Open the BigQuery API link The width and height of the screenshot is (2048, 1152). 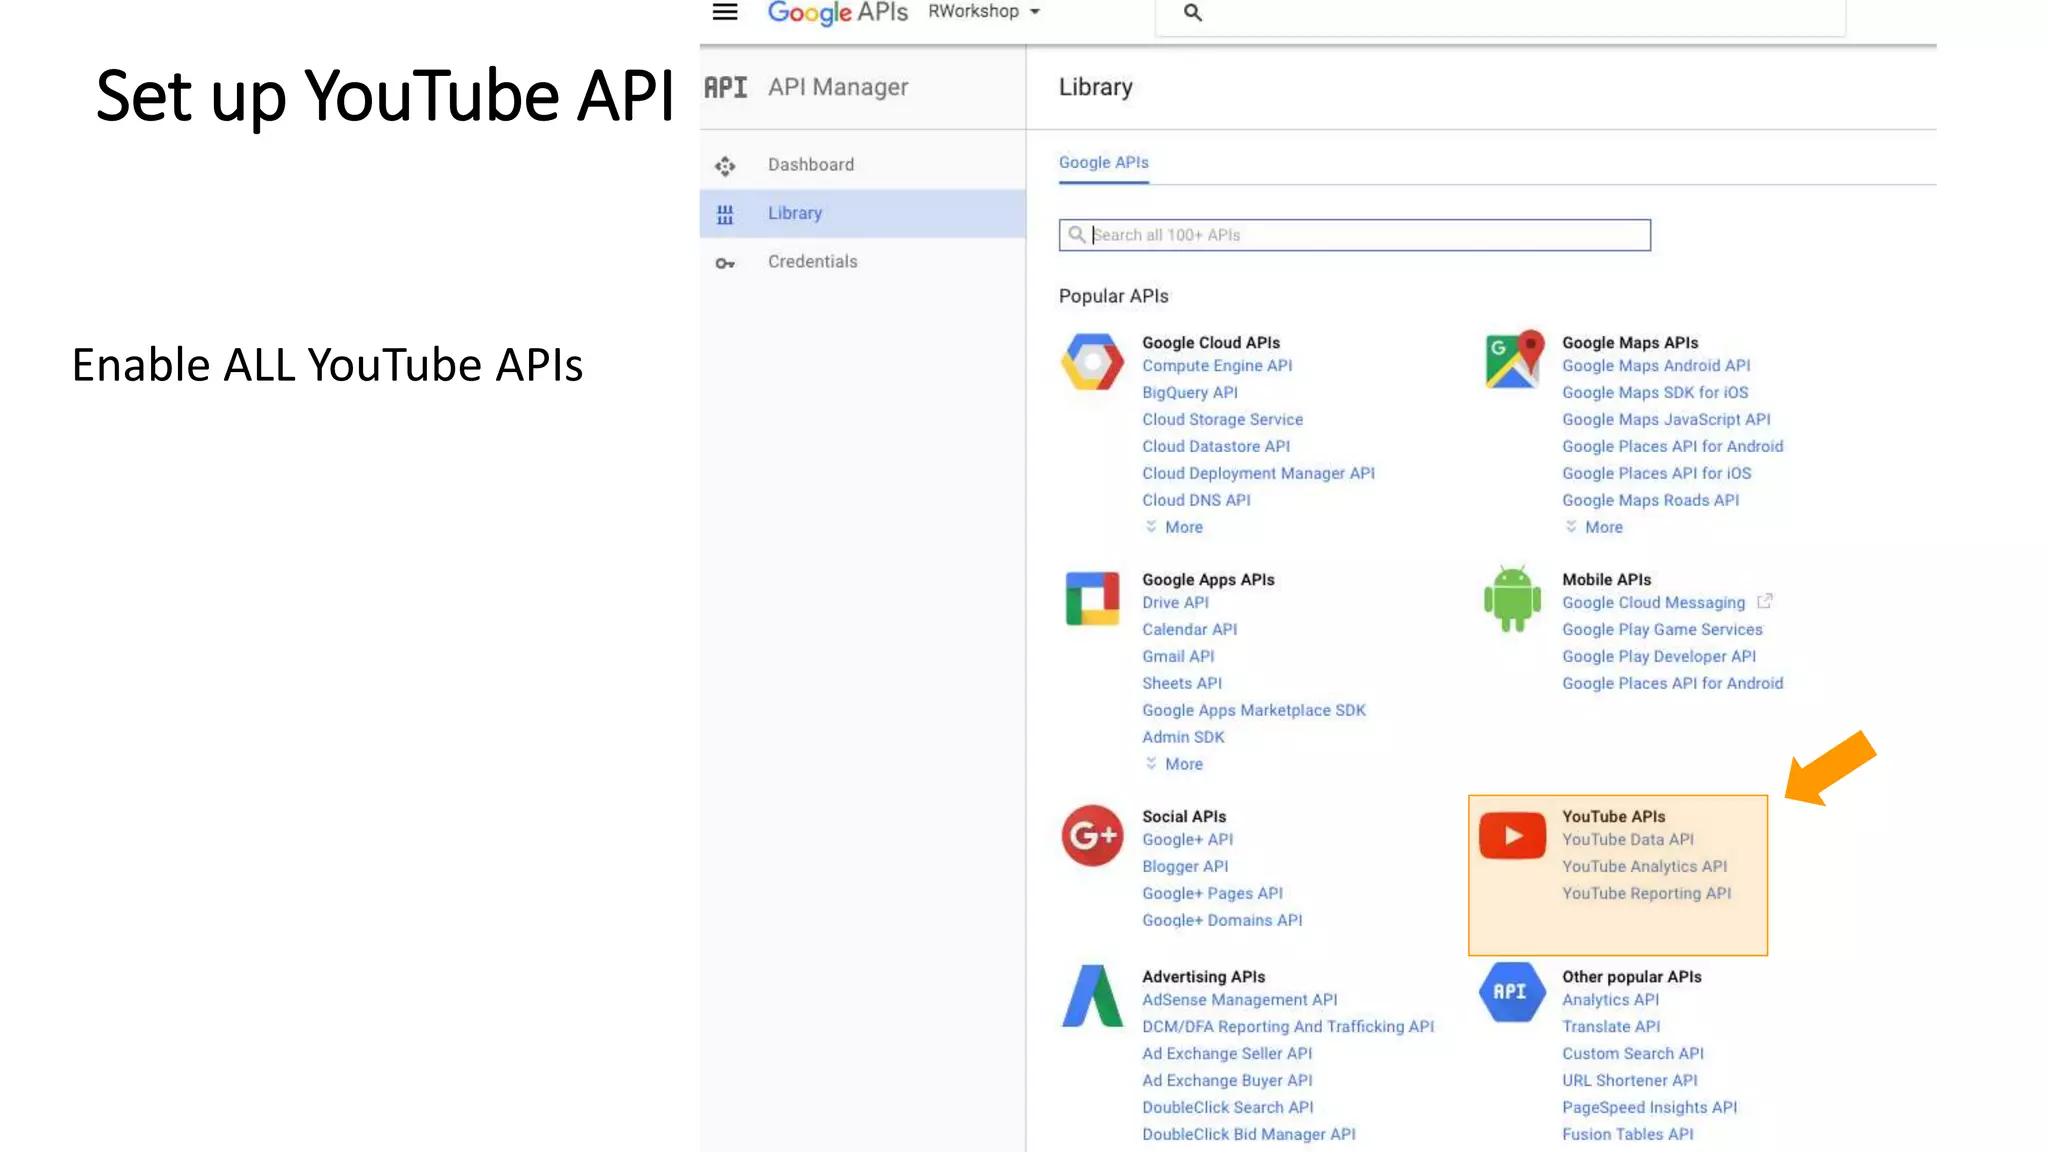click(1190, 393)
